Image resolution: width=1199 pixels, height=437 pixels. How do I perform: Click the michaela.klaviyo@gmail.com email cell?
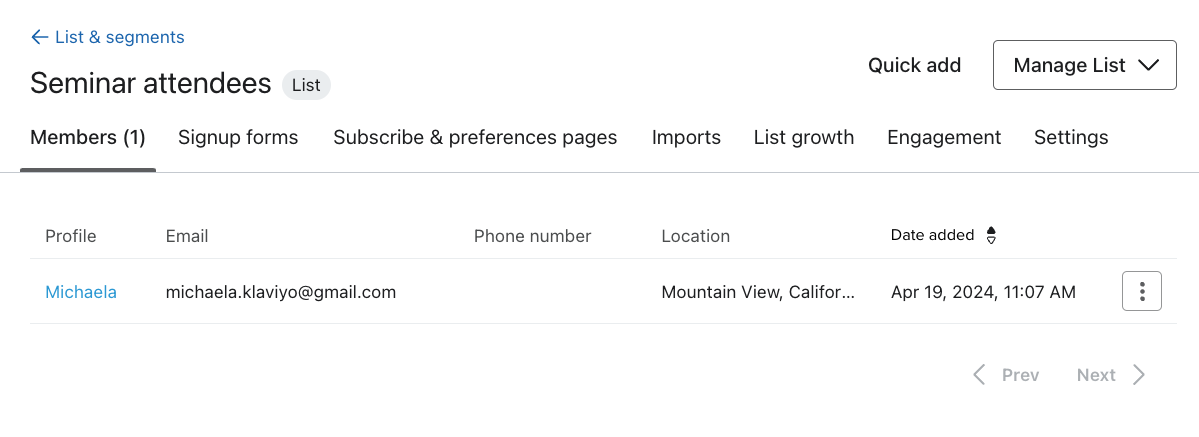[x=281, y=292]
